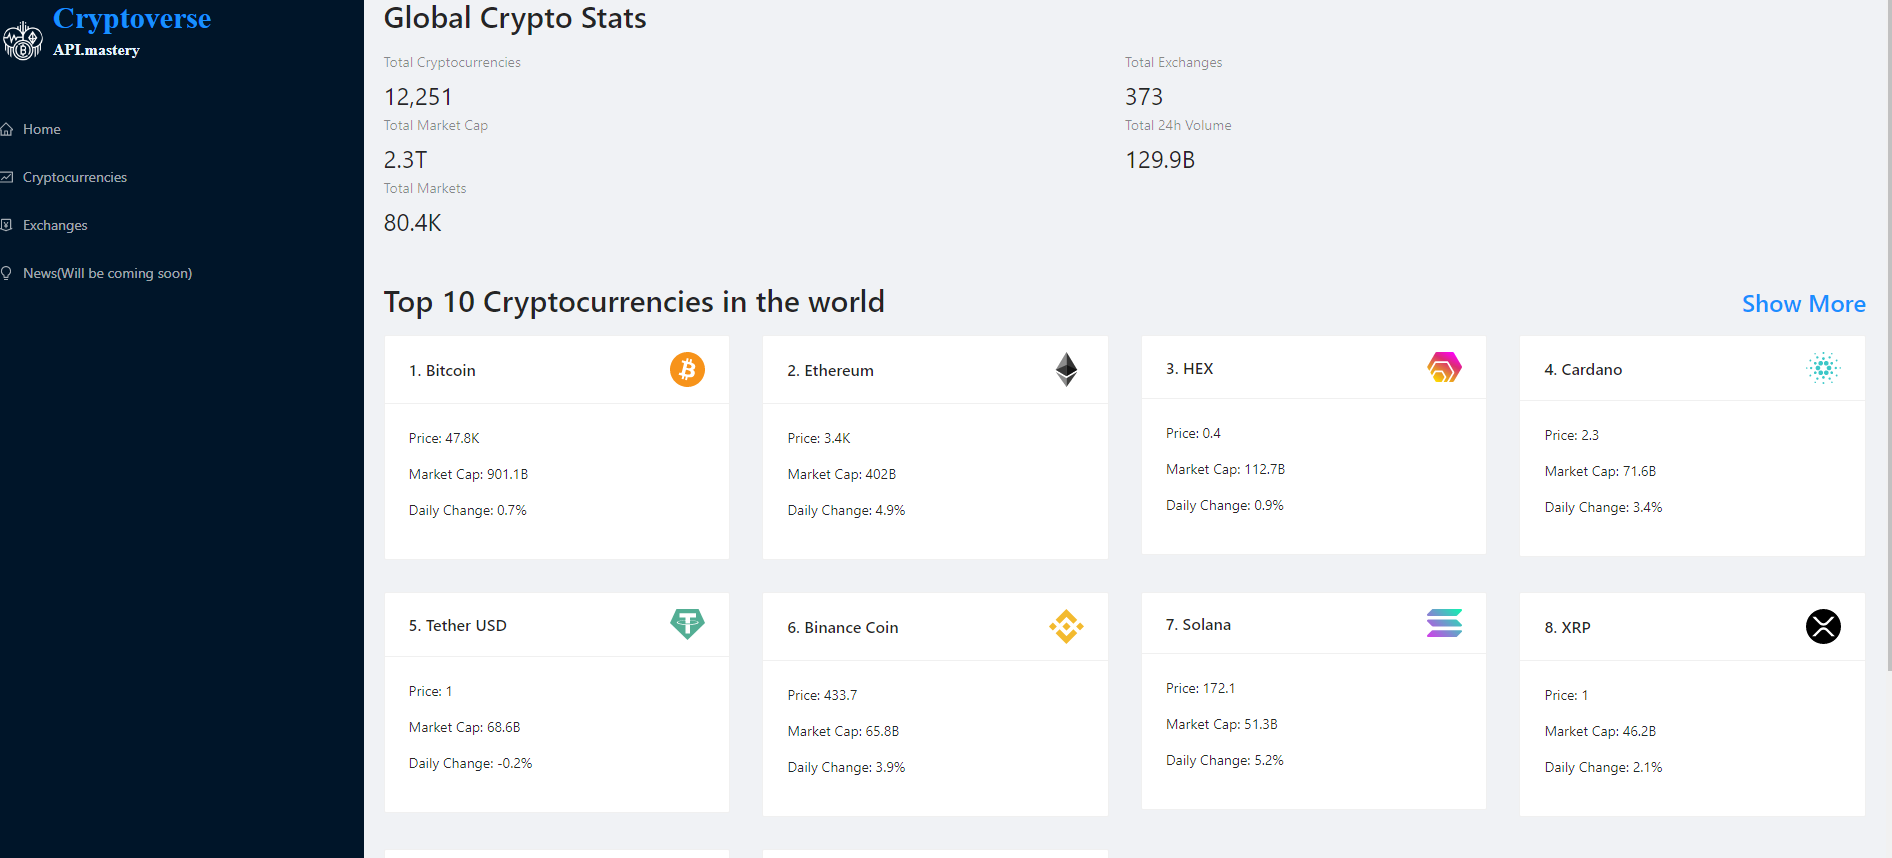Click Total Market Cap value 2.3T
Screen dimensions: 1892x858
(x=405, y=160)
